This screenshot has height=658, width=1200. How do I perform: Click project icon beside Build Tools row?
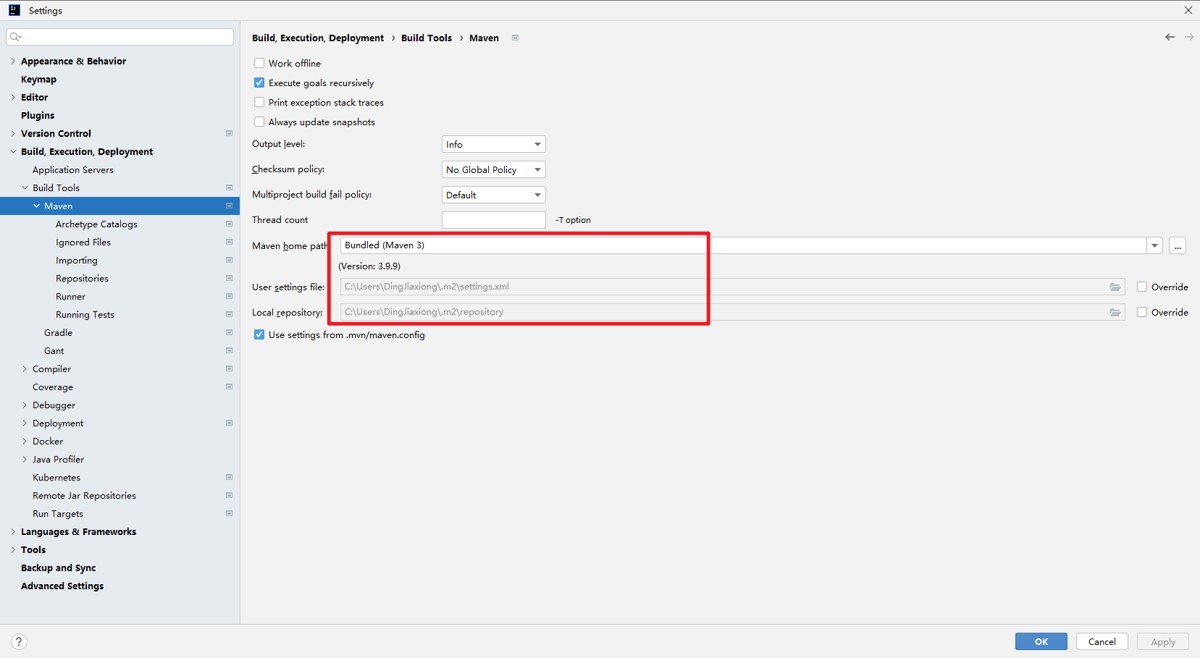(229, 188)
